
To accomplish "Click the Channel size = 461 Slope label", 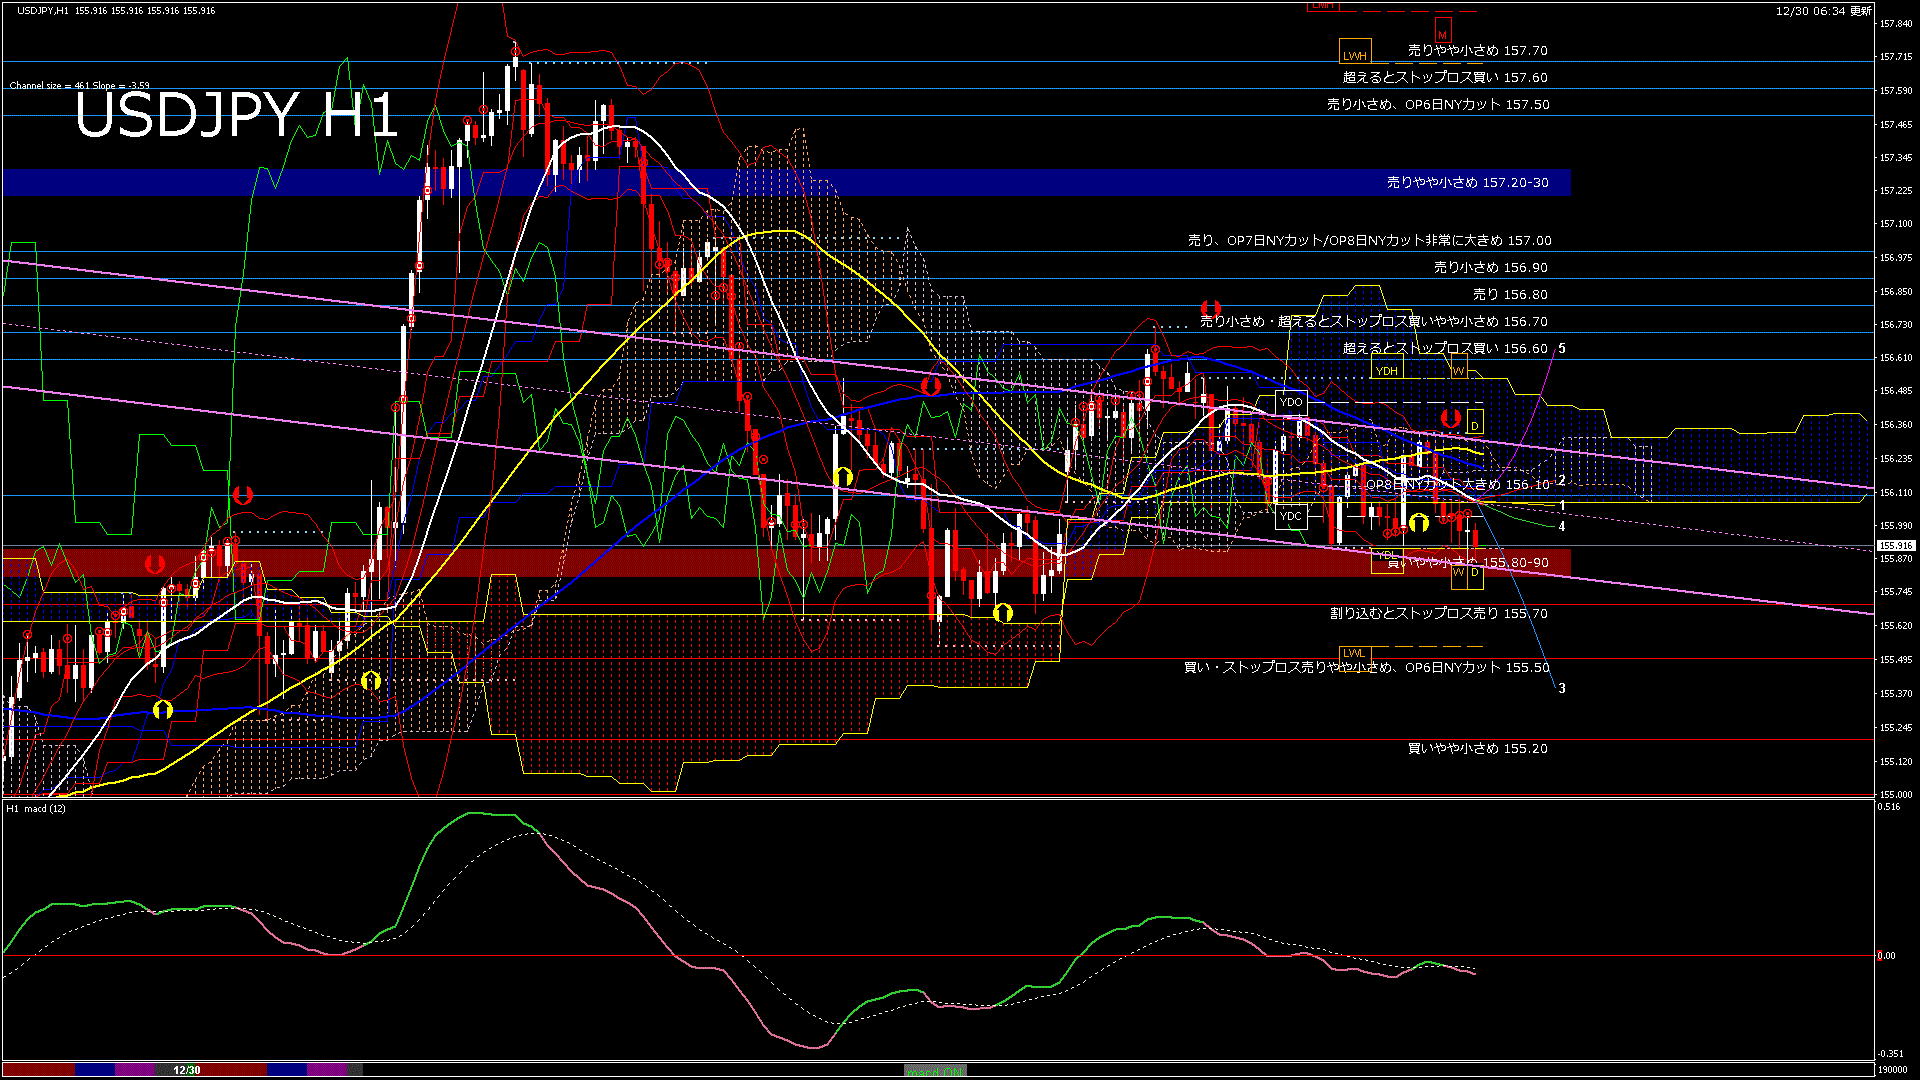I will 80,87.
